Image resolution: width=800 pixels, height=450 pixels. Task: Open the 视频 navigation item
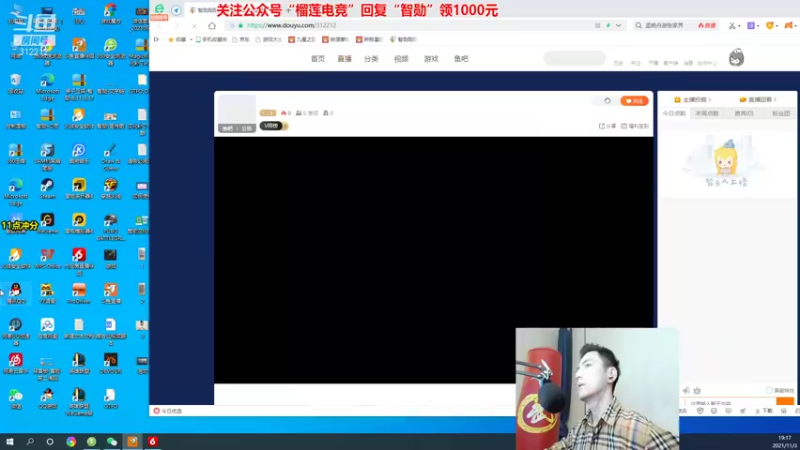tap(401, 59)
